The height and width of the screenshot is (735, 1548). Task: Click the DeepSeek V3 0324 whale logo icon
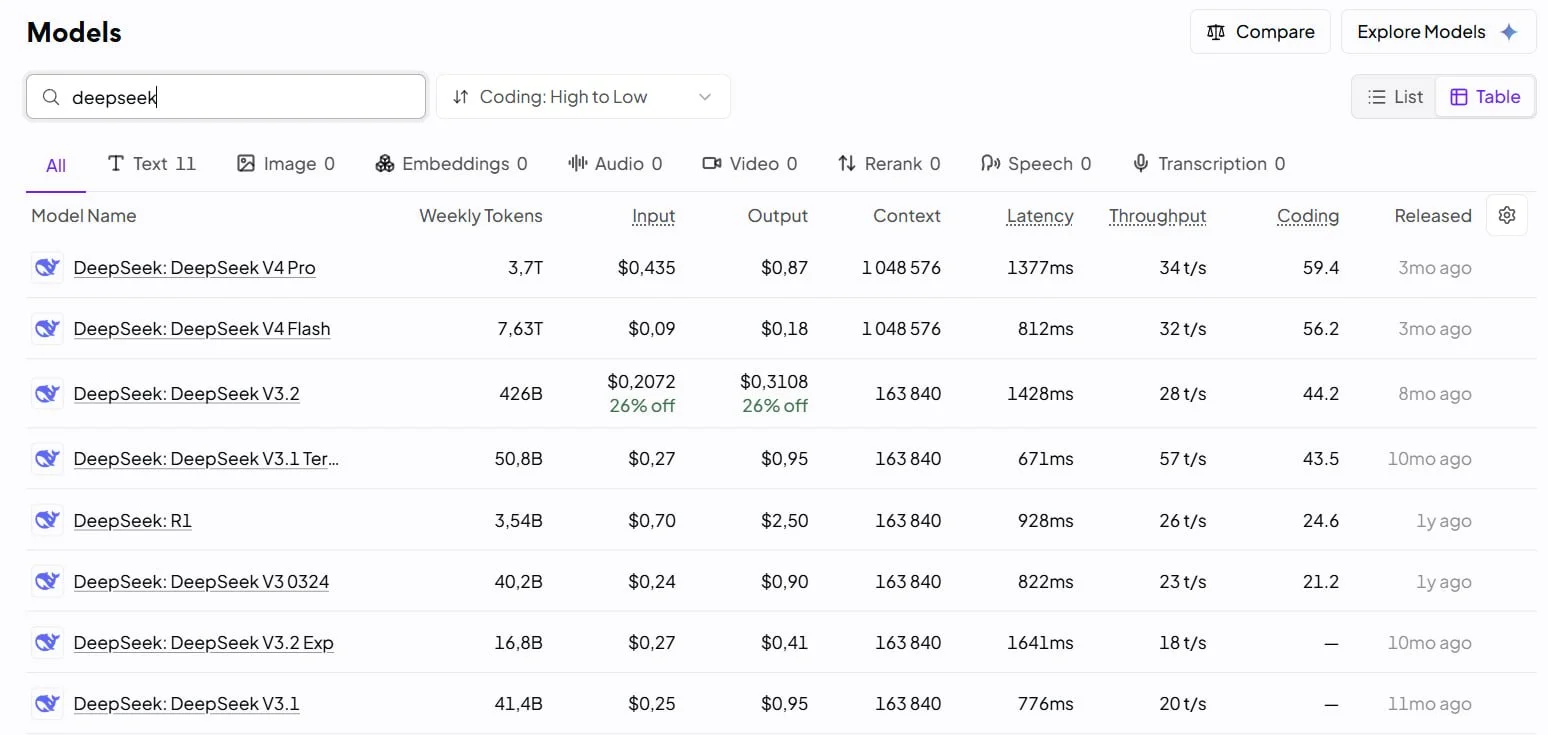point(47,582)
